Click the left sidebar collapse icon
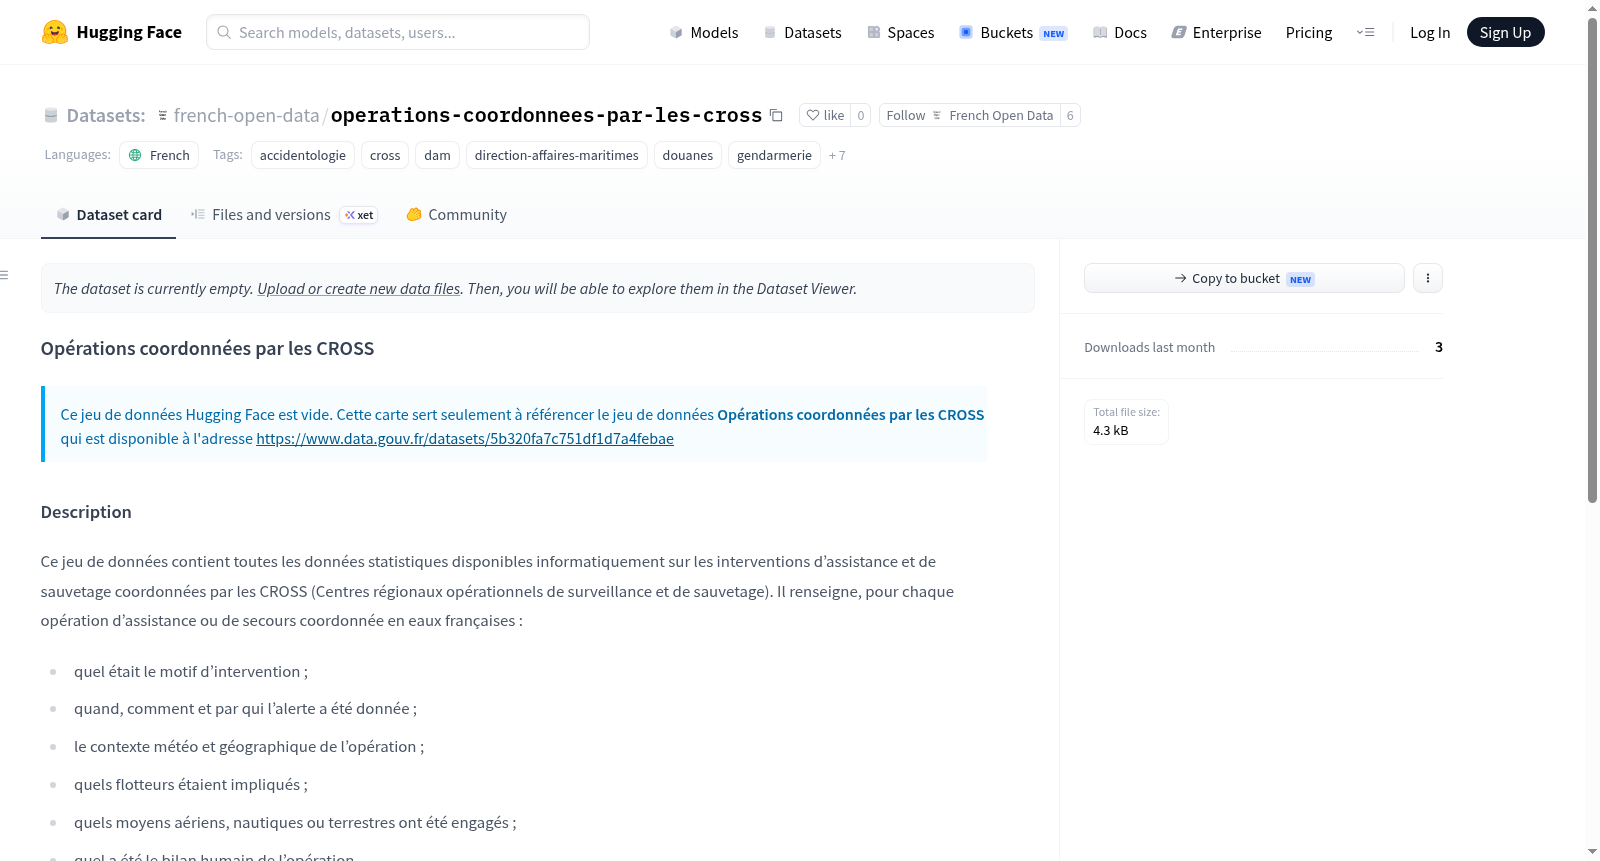The height and width of the screenshot is (861, 1600). coord(5,275)
